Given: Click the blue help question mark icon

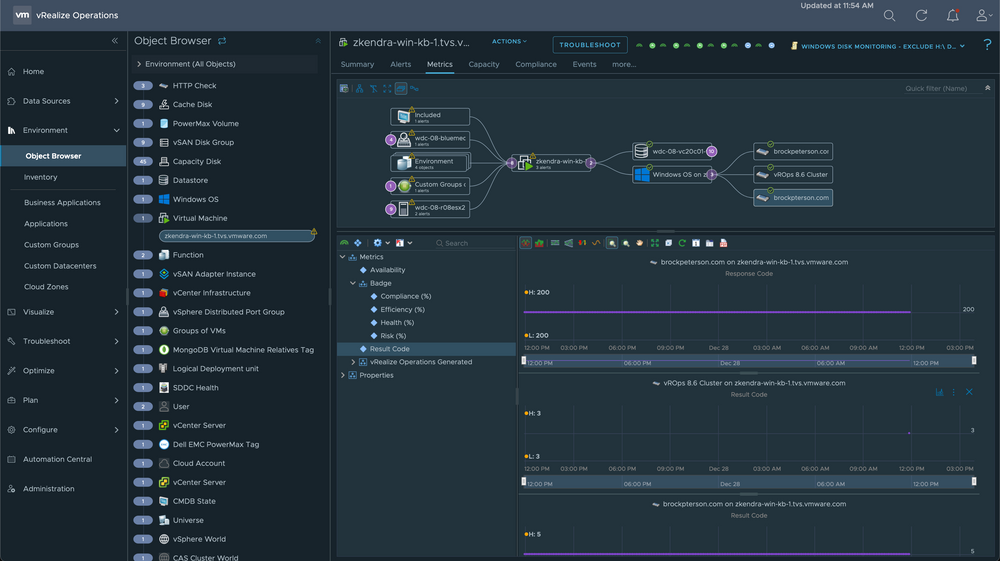Looking at the screenshot, I should click(x=988, y=44).
